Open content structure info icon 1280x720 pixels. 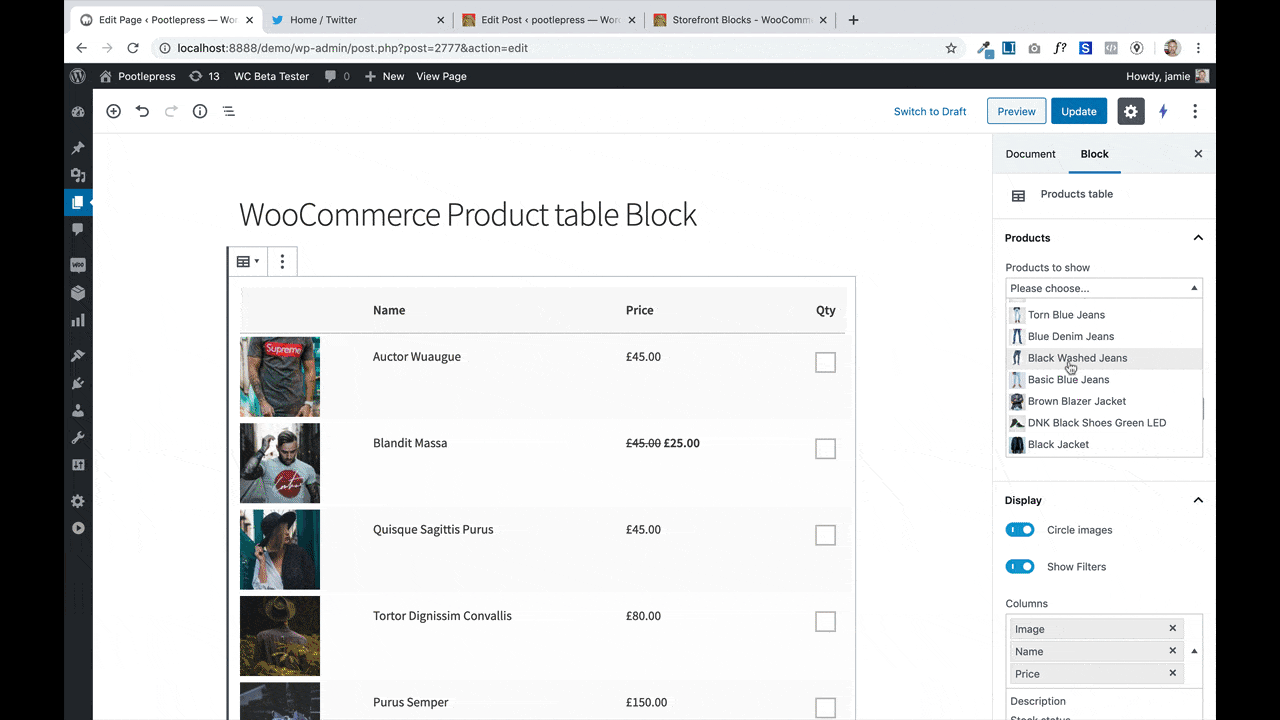[200, 111]
